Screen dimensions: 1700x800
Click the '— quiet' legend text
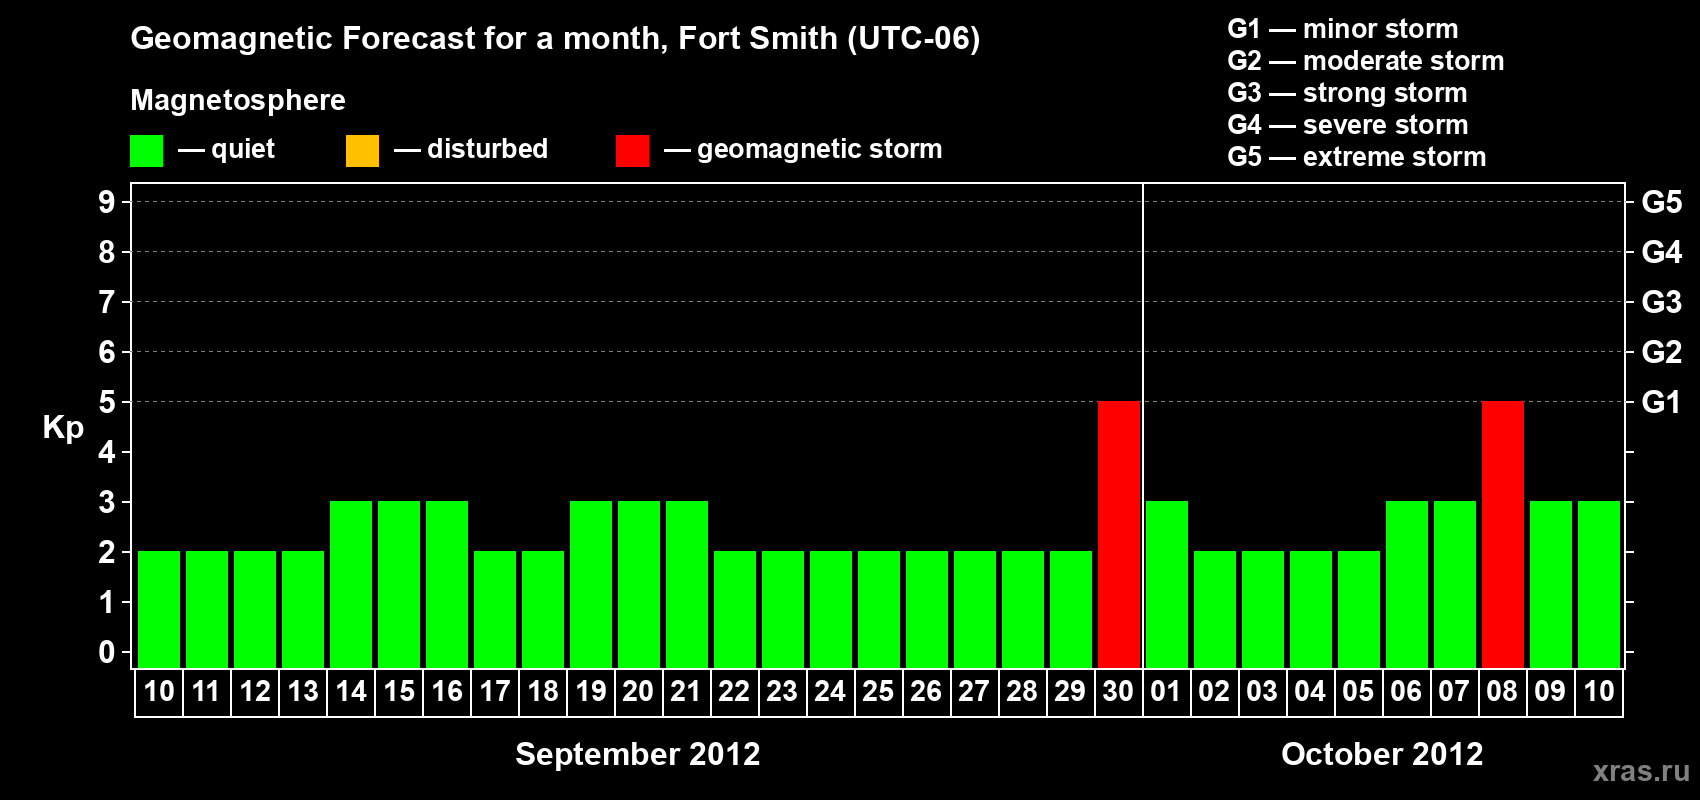point(226,149)
